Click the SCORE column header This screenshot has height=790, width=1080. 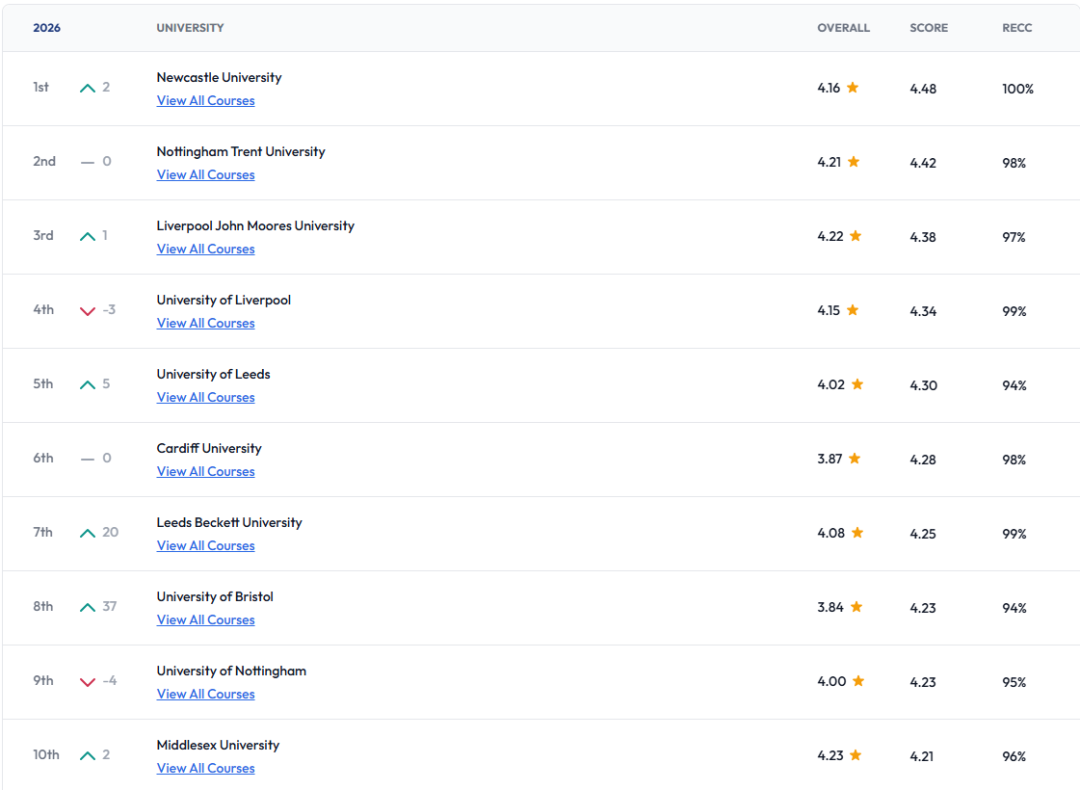click(x=928, y=28)
